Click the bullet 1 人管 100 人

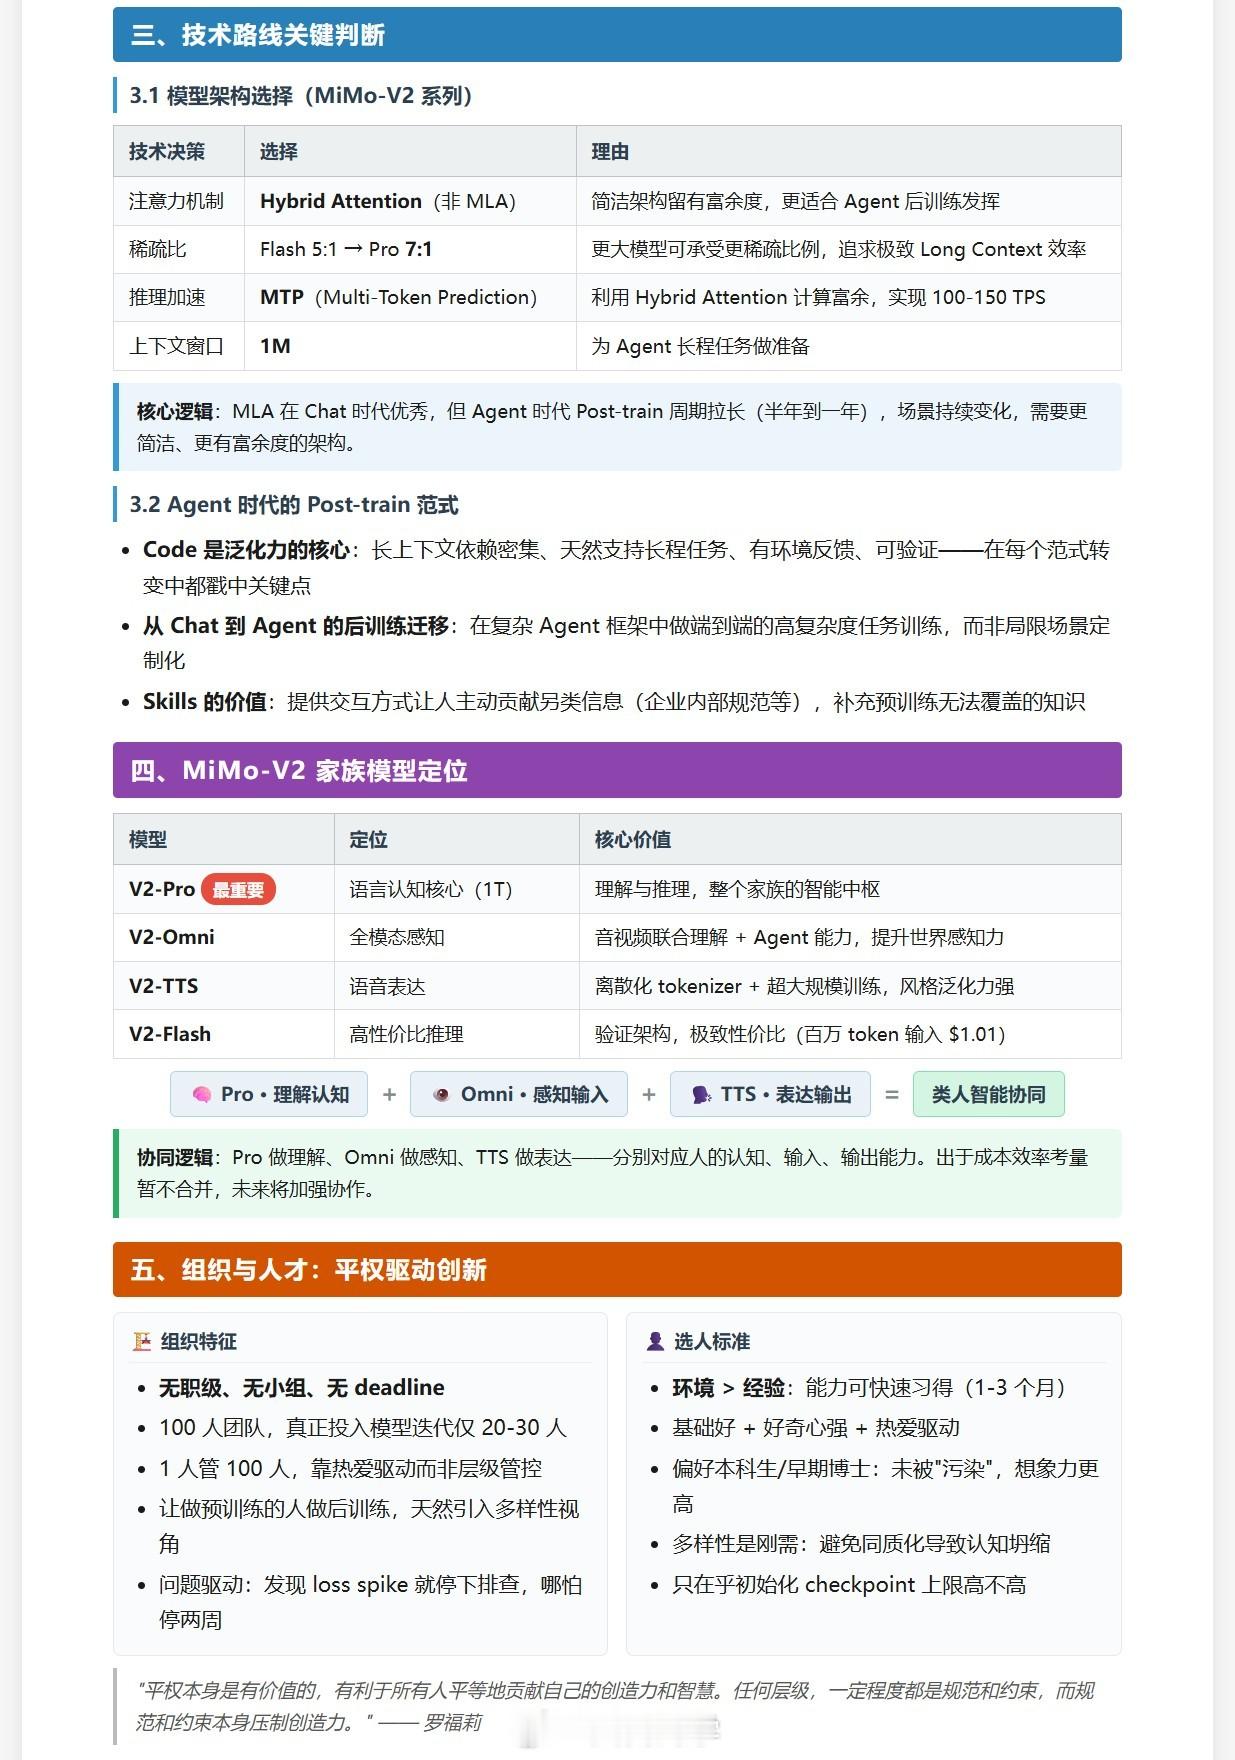click(x=350, y=1469)
